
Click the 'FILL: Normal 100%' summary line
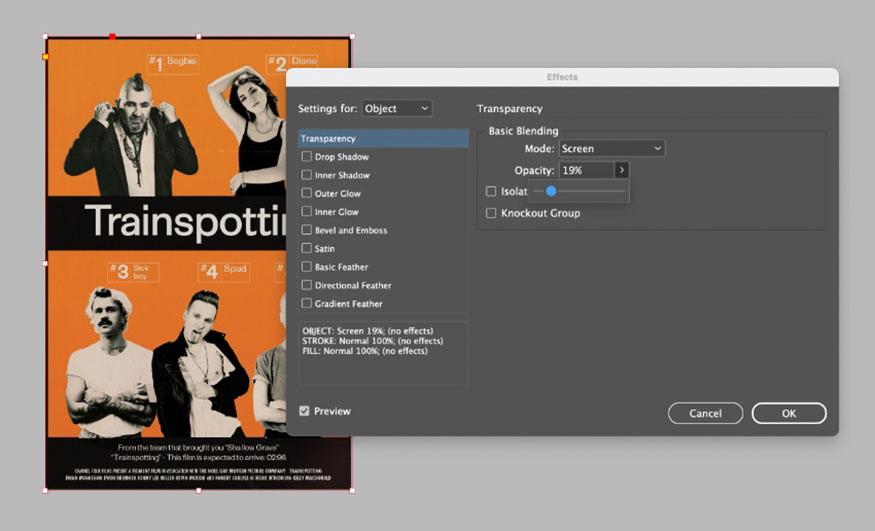(x=365, y=351)
